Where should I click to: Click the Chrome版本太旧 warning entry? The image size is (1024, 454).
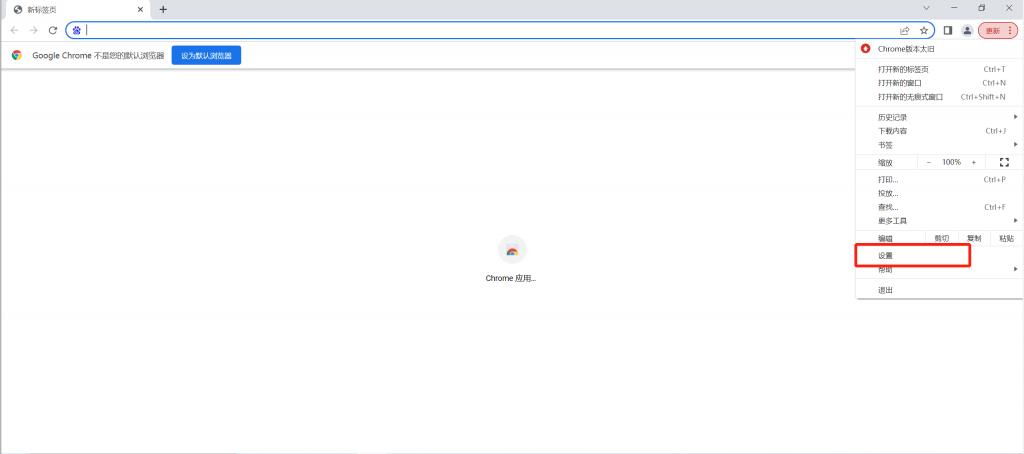point(939,49)
